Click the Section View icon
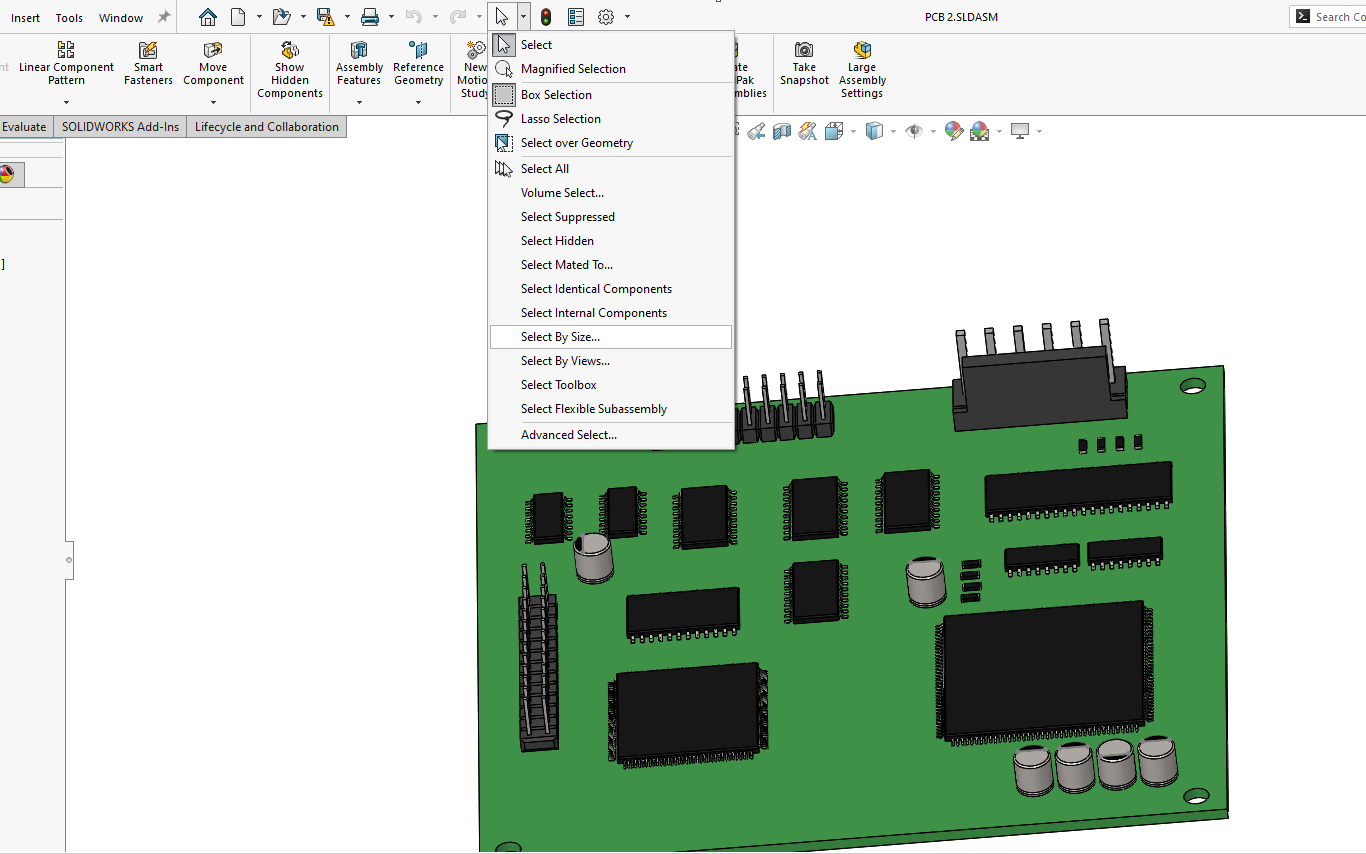The image size is (1366, 854). pos(782,131)
